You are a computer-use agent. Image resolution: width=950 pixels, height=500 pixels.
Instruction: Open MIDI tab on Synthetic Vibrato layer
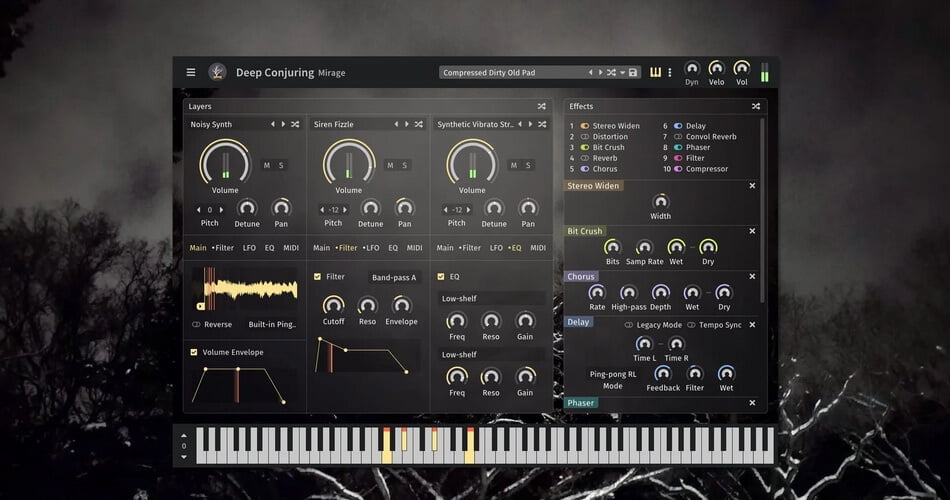[538, 247]
